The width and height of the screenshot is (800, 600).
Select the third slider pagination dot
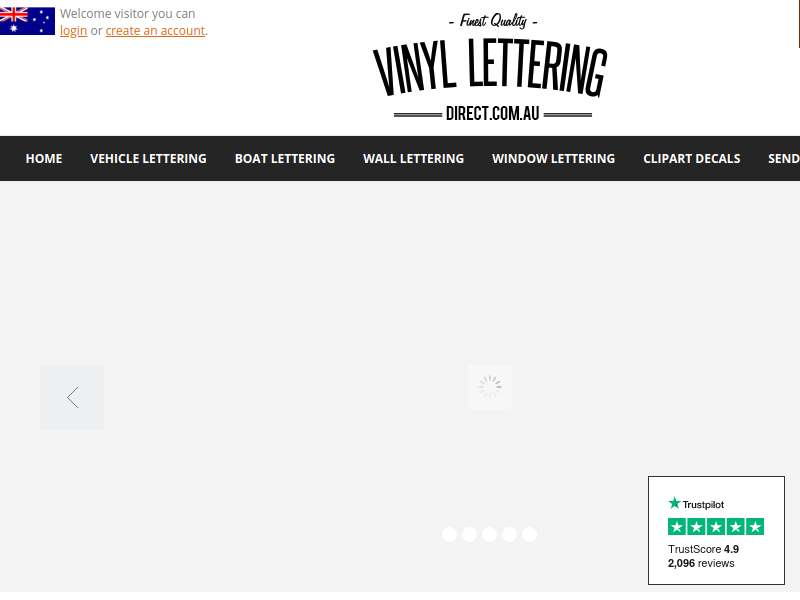pyautogui.click(x=489, y=534)
